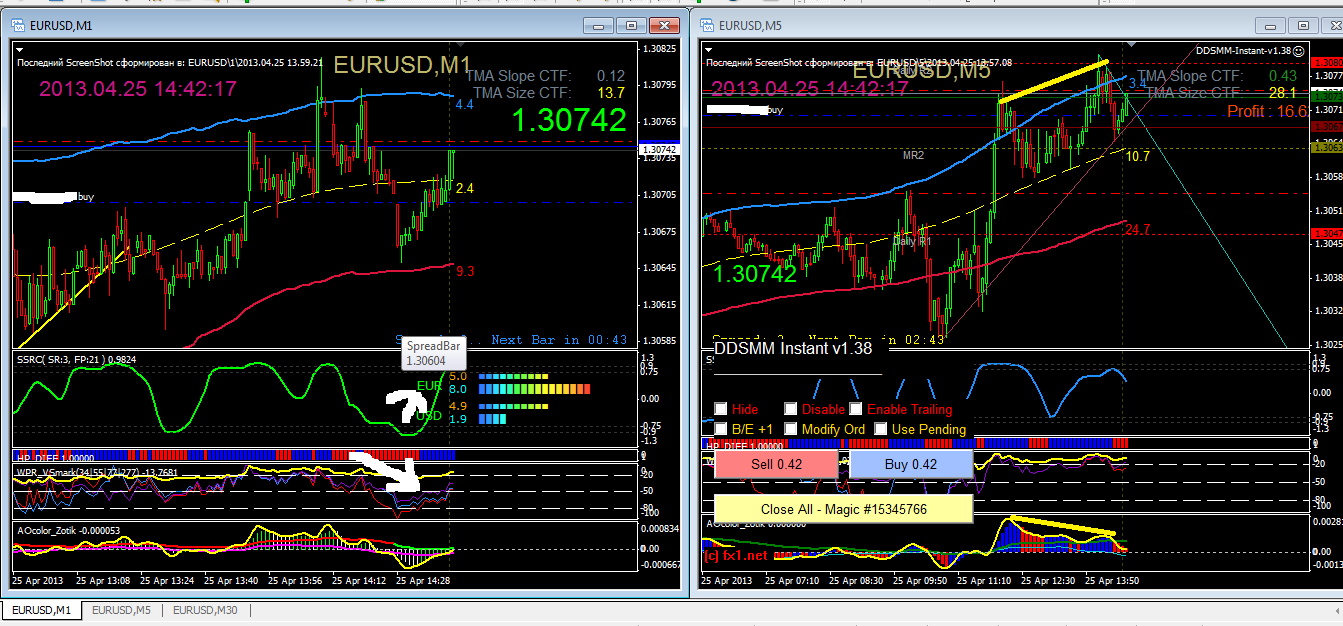
Task: Check the Disable checkbox in DDSMM panel
Action: [791, 409]
